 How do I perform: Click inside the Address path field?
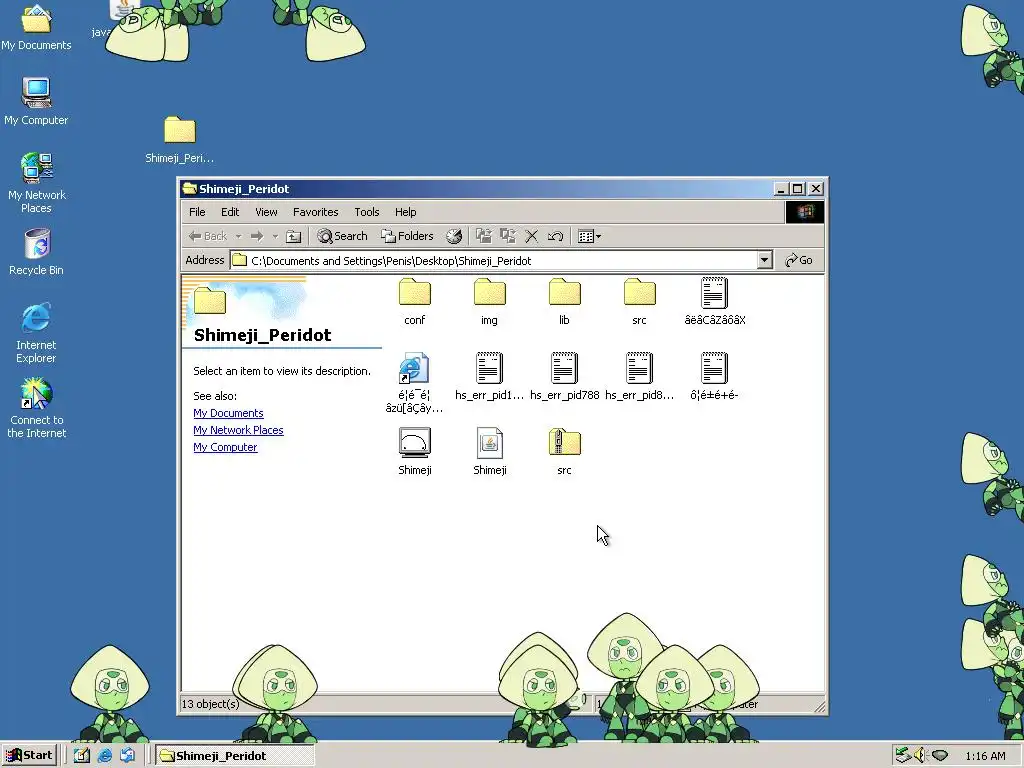(x=494, y=261)
